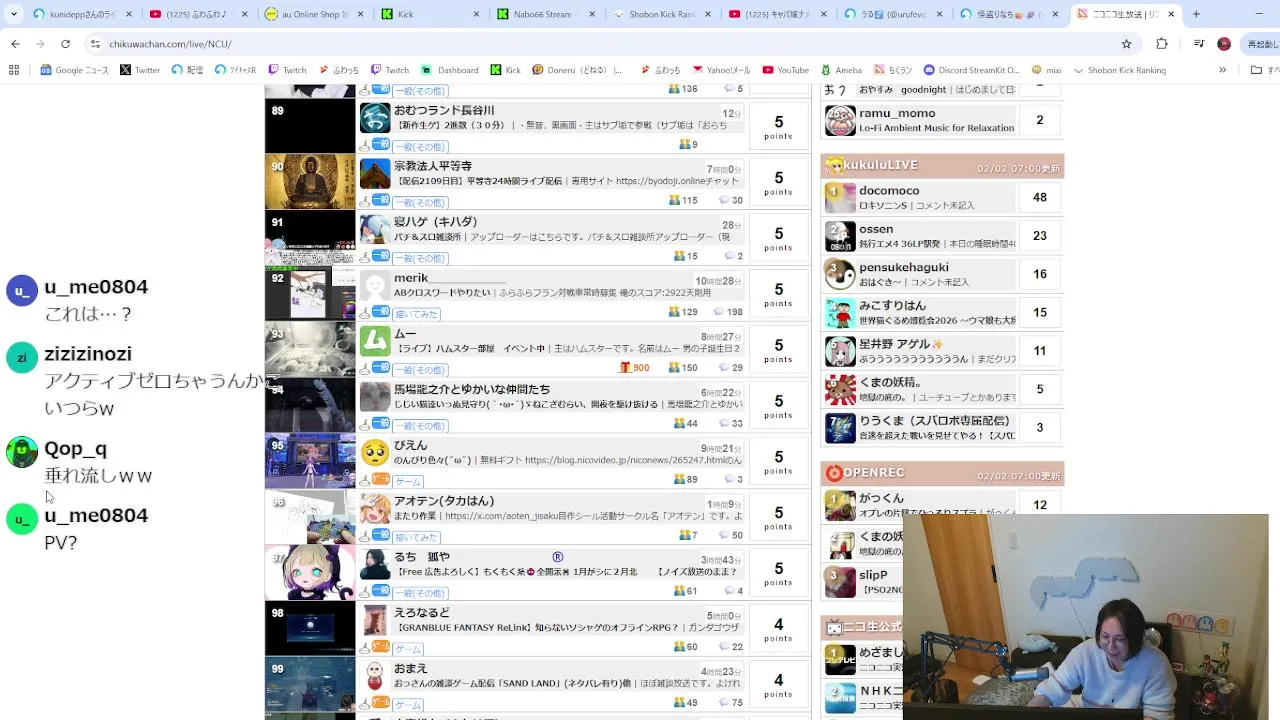The height and width of the screenshot is (720, 1280).
Task: Open the Shobon Kick Ranking bookmark
Action: pos(1119,70)
